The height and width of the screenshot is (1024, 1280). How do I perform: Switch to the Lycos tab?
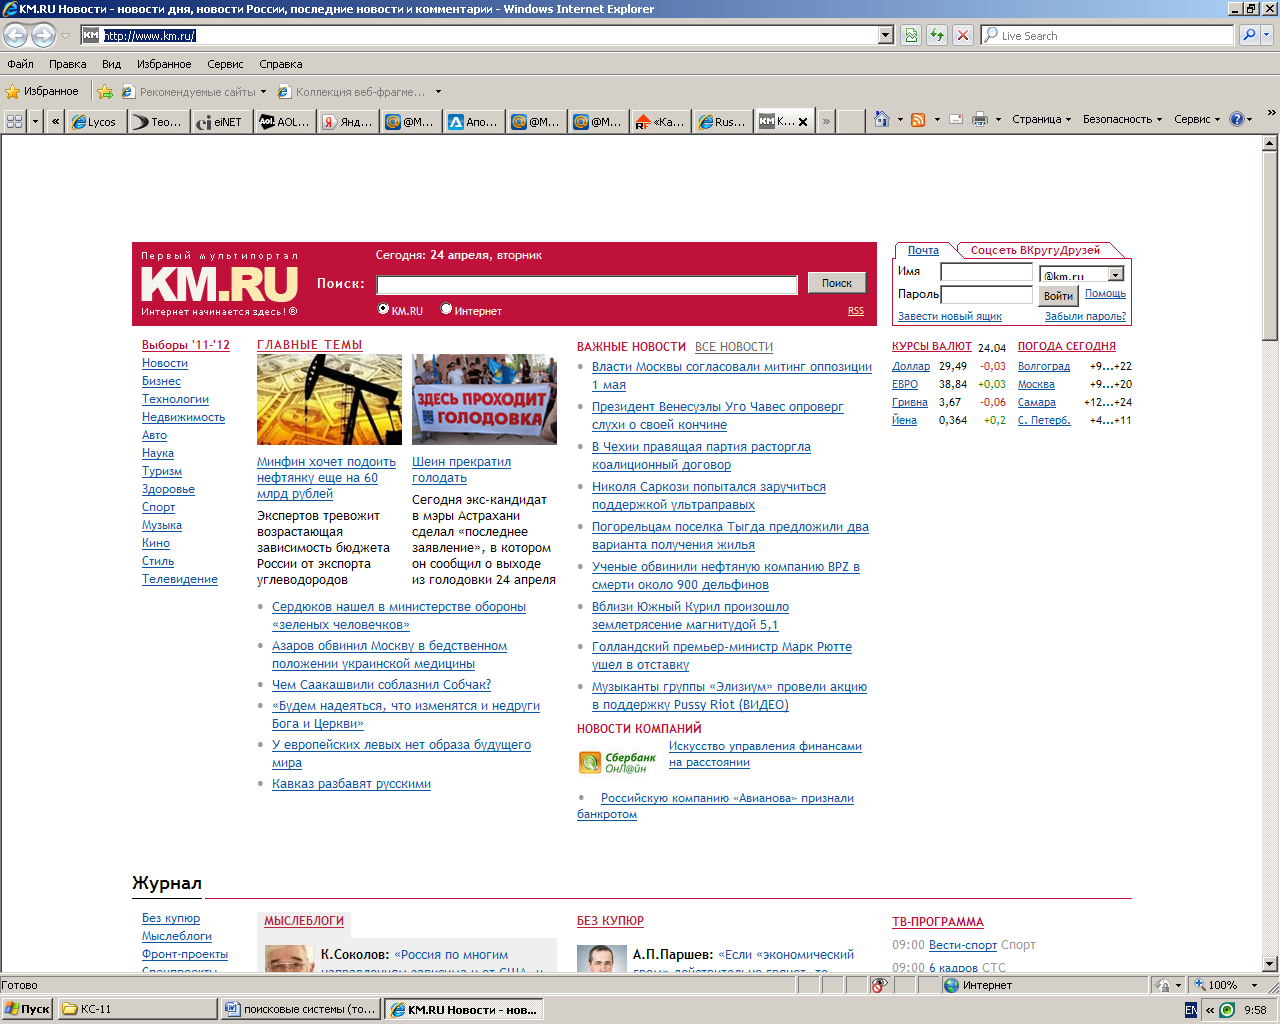pos(97,122)
